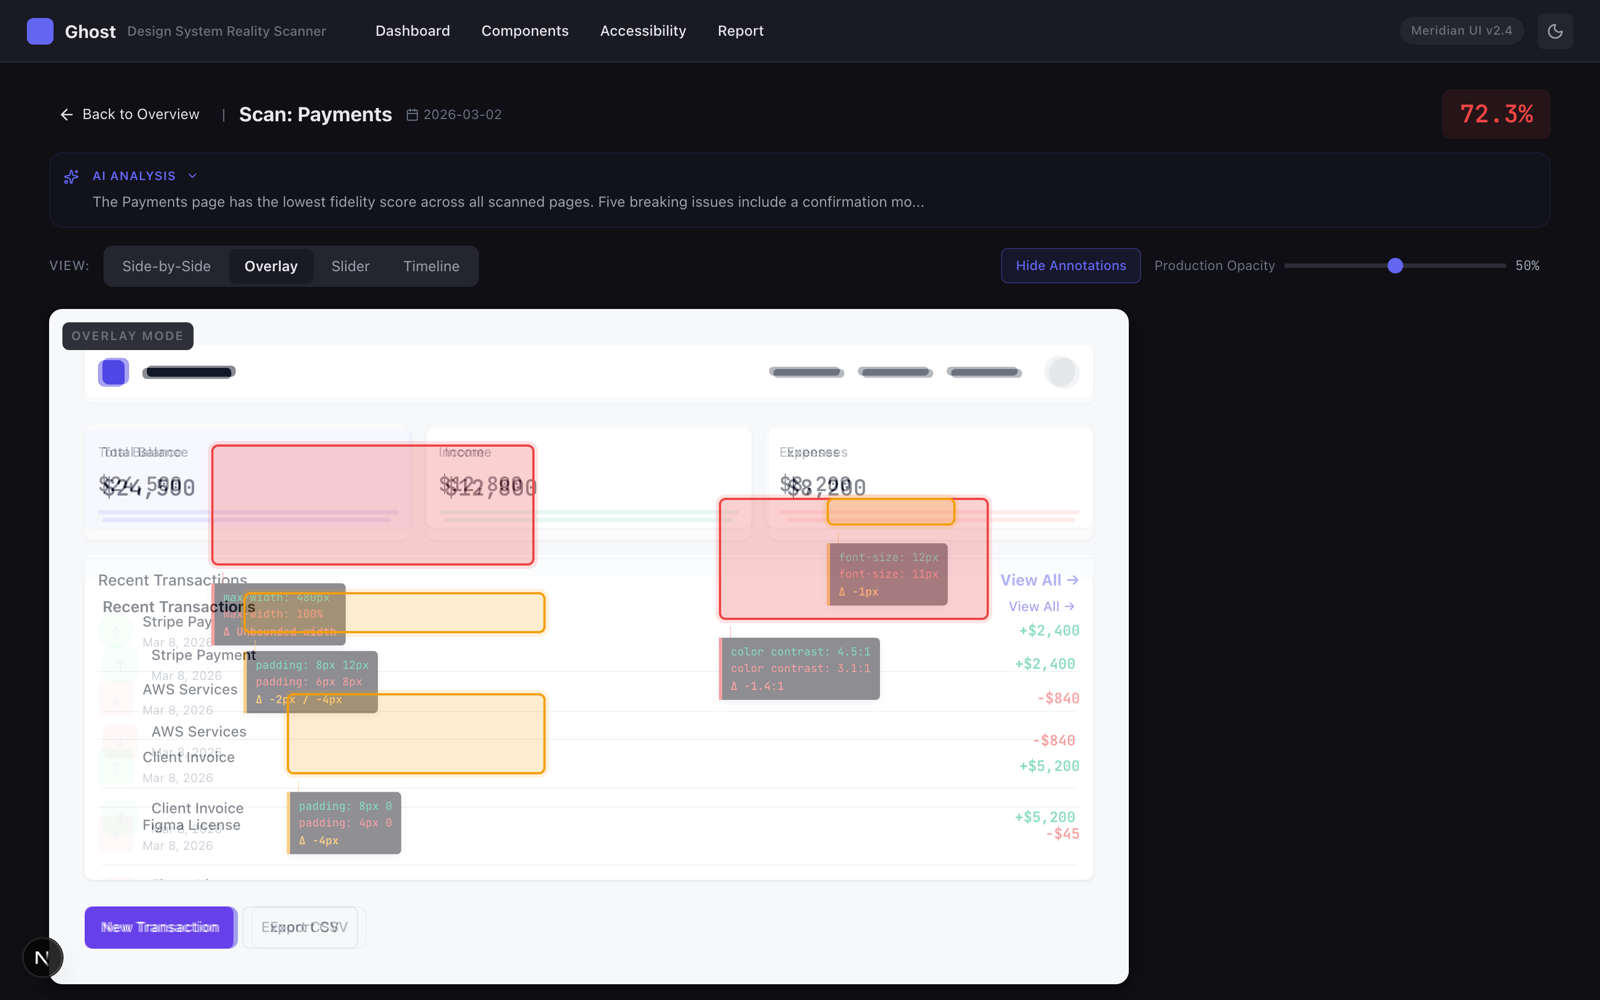Hide annotations on the overlay
The image size is (1600, 1000).
pos(1070,266)
